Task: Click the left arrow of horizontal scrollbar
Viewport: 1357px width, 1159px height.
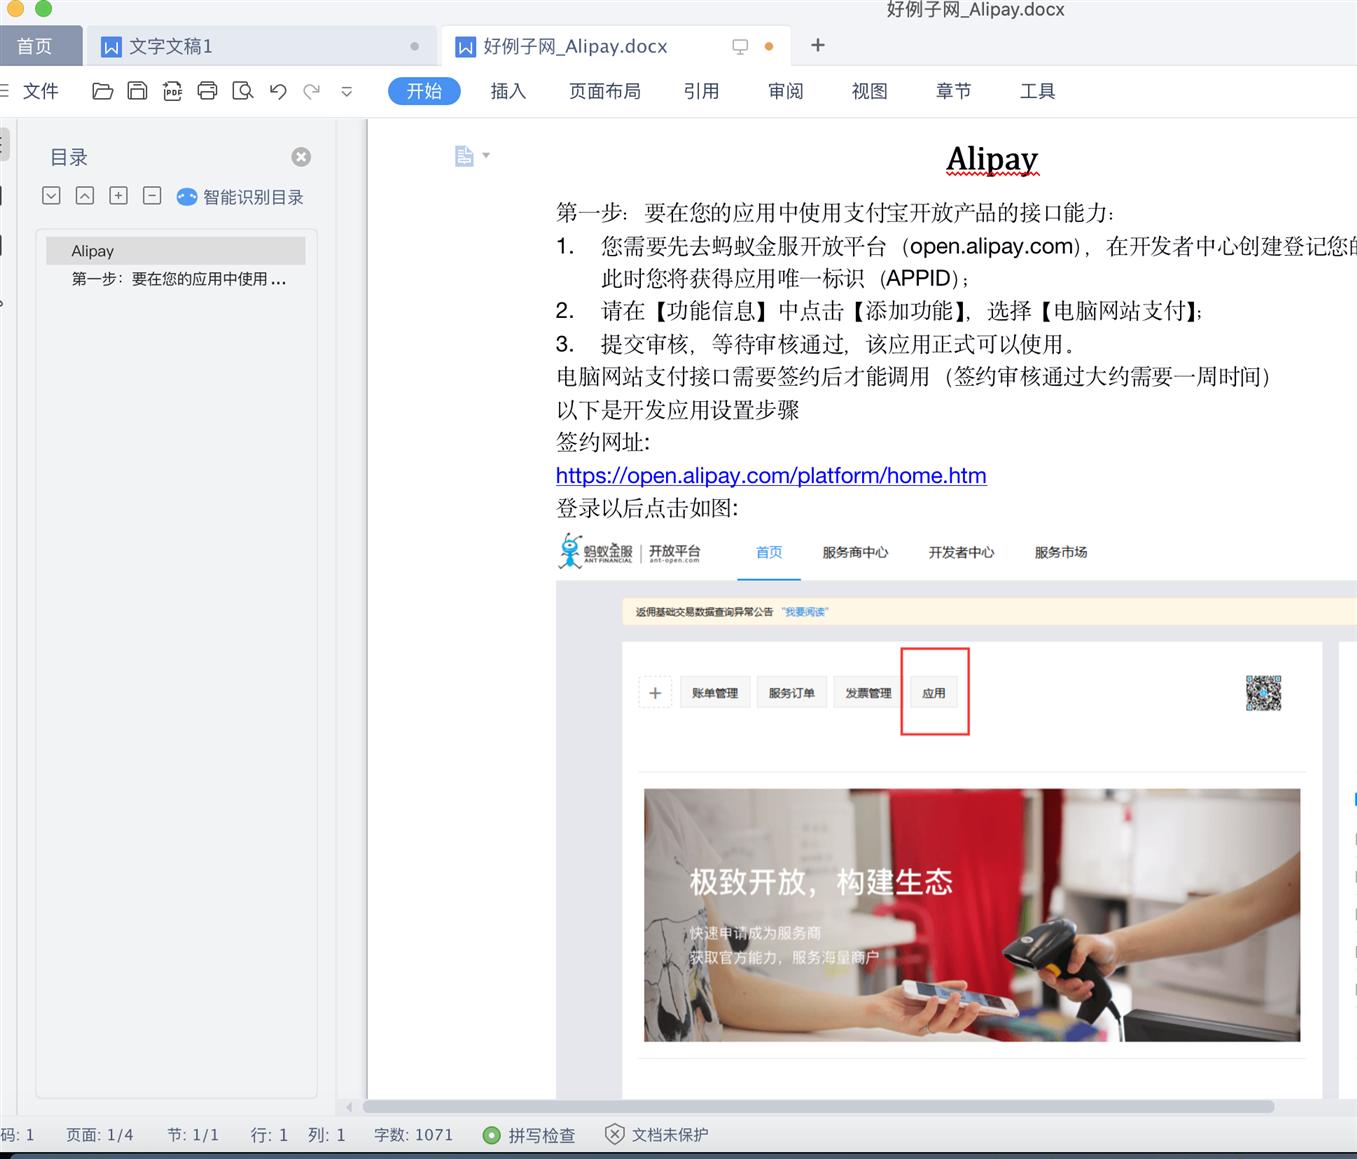Action: tap(349, 1107)
